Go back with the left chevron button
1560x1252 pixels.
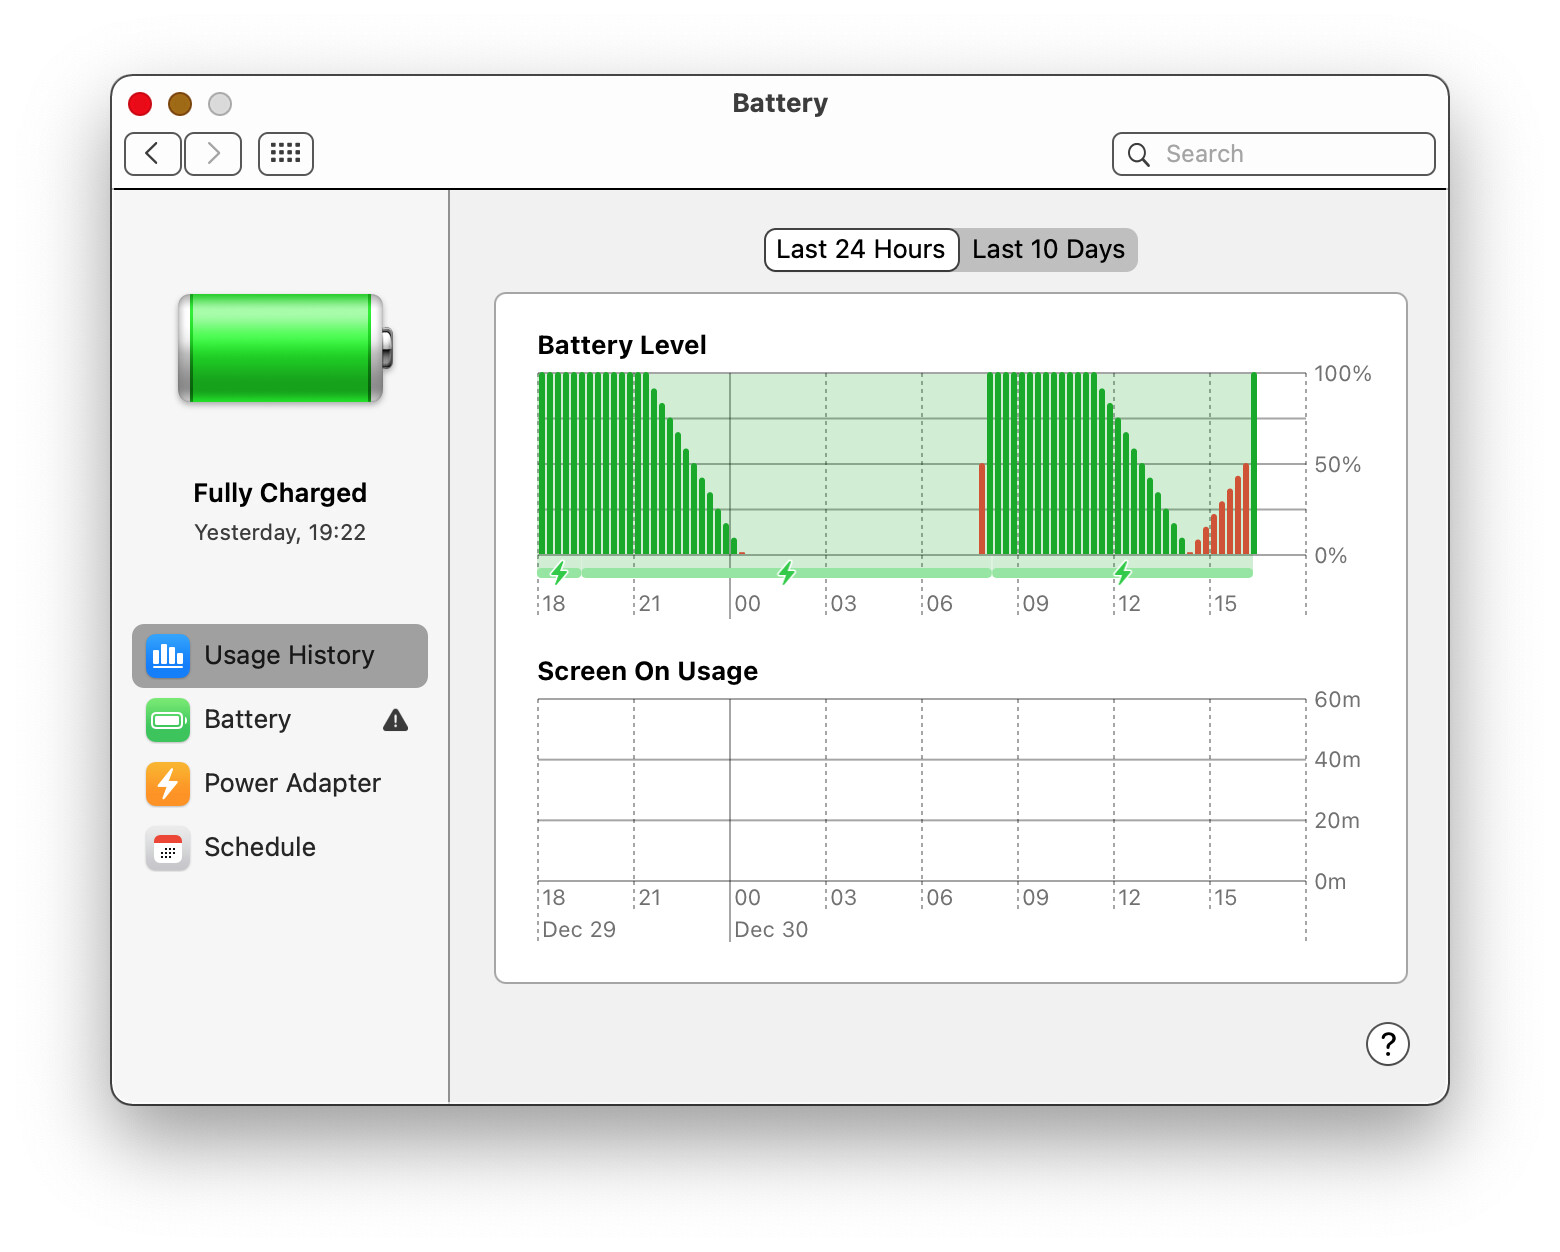[153, 154]
